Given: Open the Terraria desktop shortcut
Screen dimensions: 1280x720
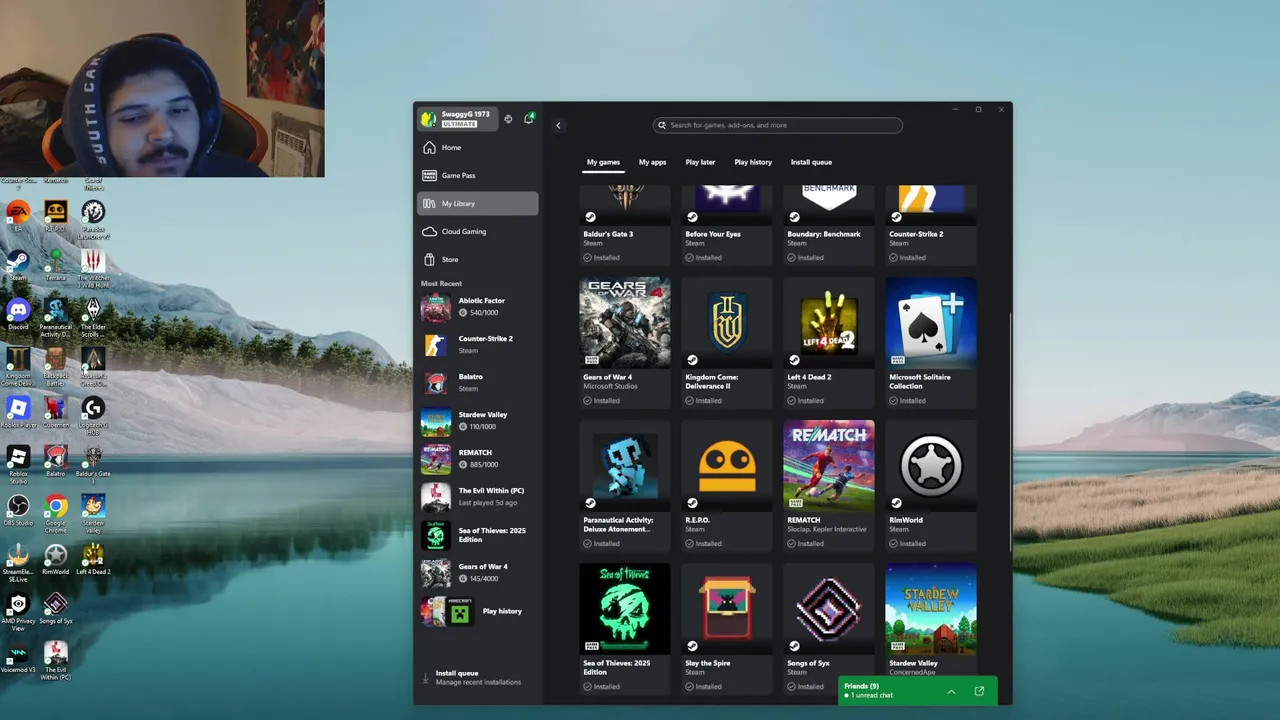Looking at the screenshot, I should pyautogui.click(x=55, y=265).
